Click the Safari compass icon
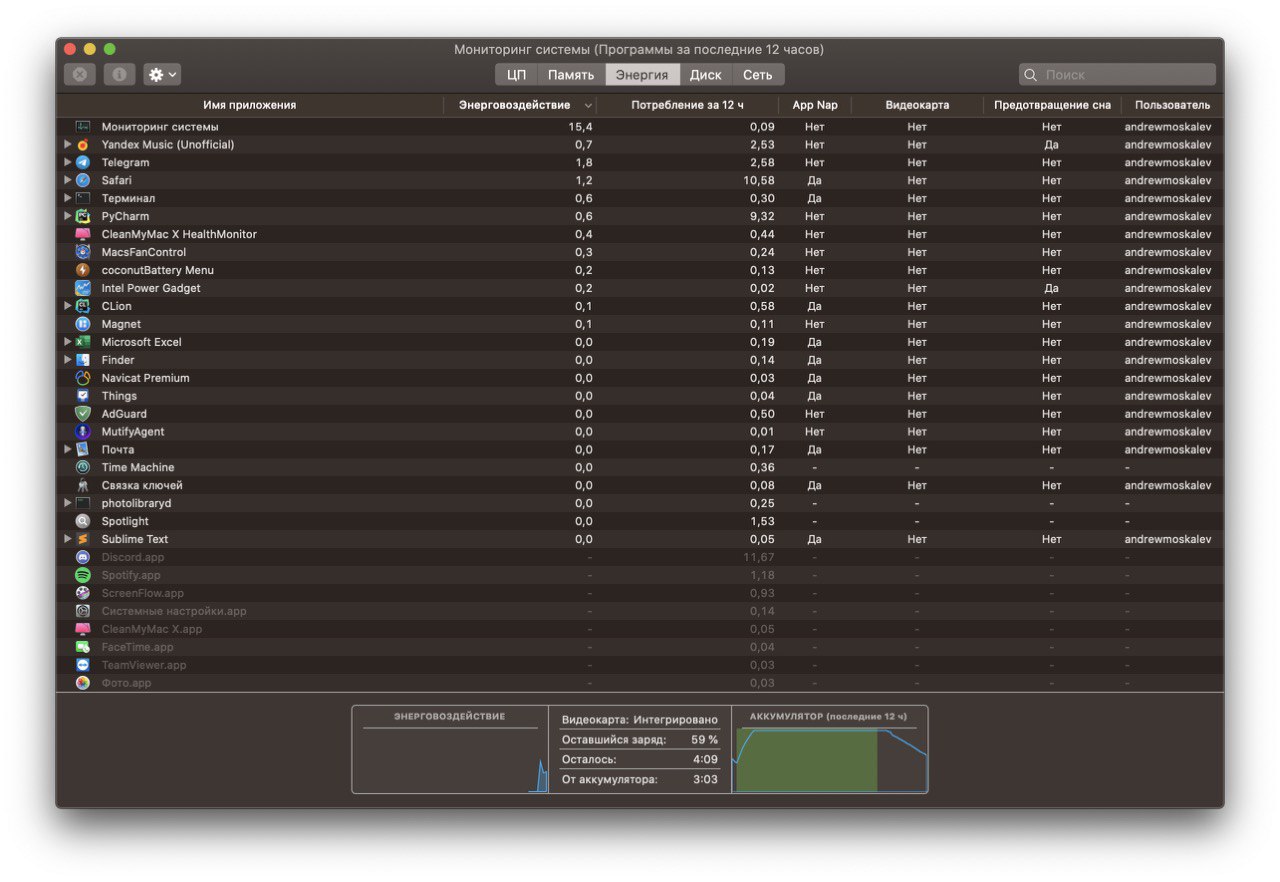This screenshot has width=1280, height=882. (x=83, y=180)
